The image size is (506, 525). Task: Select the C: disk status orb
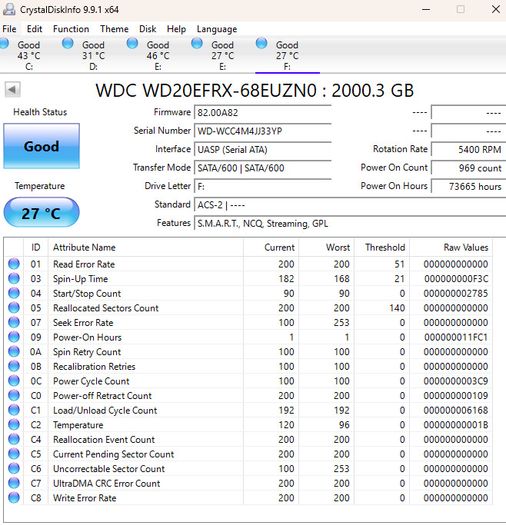4,44
